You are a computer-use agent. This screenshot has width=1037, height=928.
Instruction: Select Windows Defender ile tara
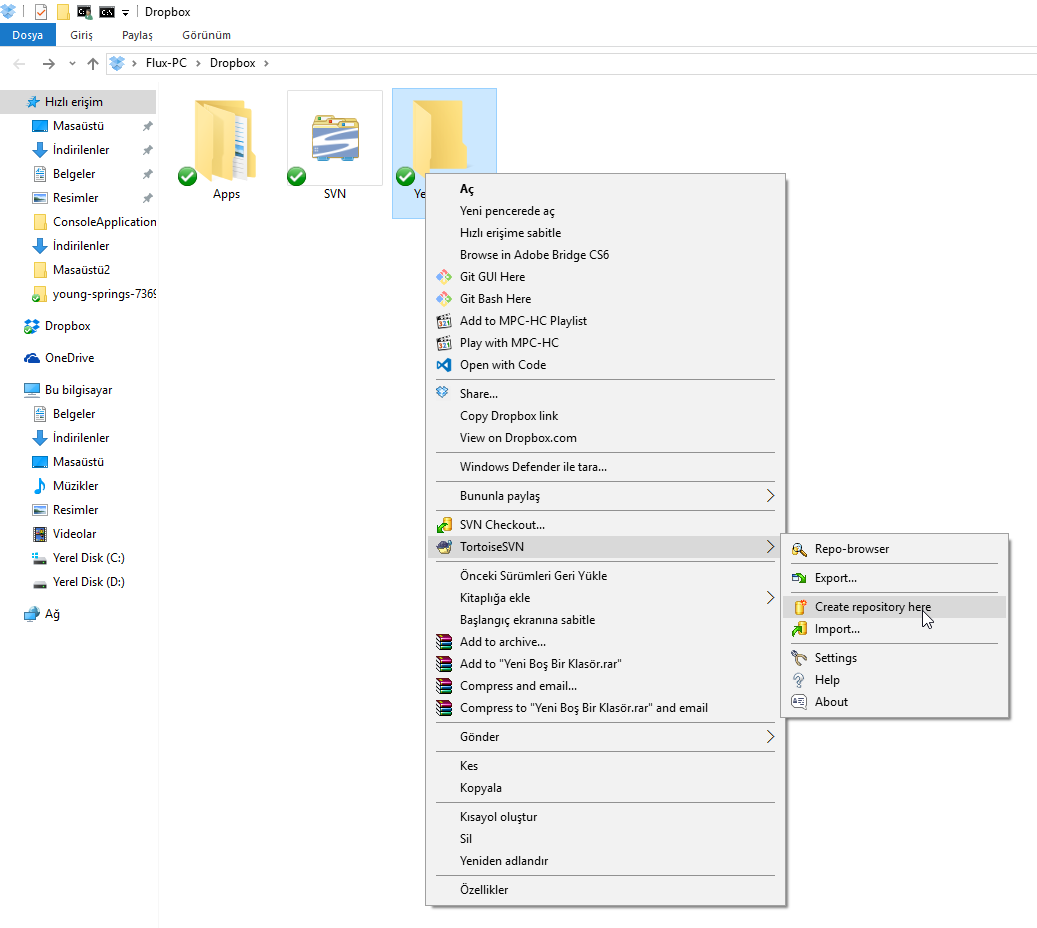click(x=605, y=466)
